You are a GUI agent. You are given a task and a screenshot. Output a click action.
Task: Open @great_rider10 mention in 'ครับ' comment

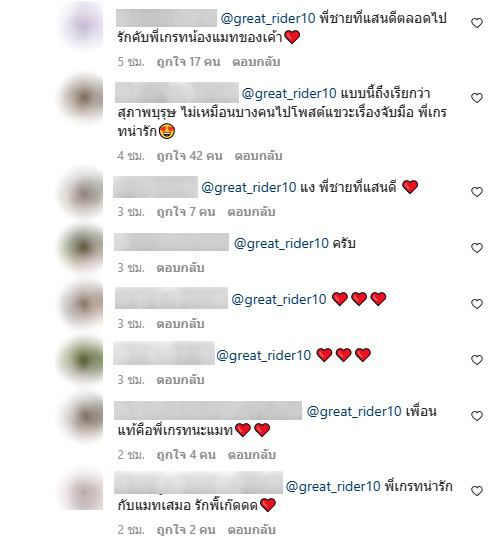pos(281,244)
